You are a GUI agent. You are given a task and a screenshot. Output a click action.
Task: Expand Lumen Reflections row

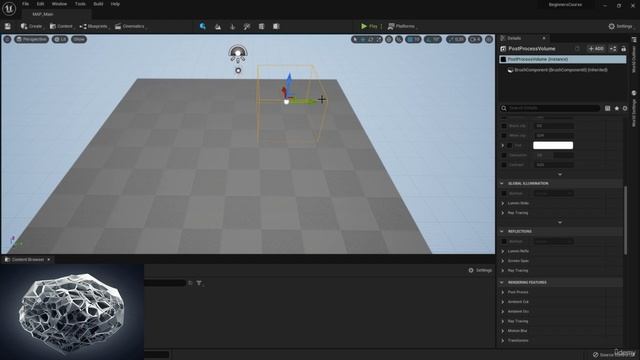click(x=503, y=251)
